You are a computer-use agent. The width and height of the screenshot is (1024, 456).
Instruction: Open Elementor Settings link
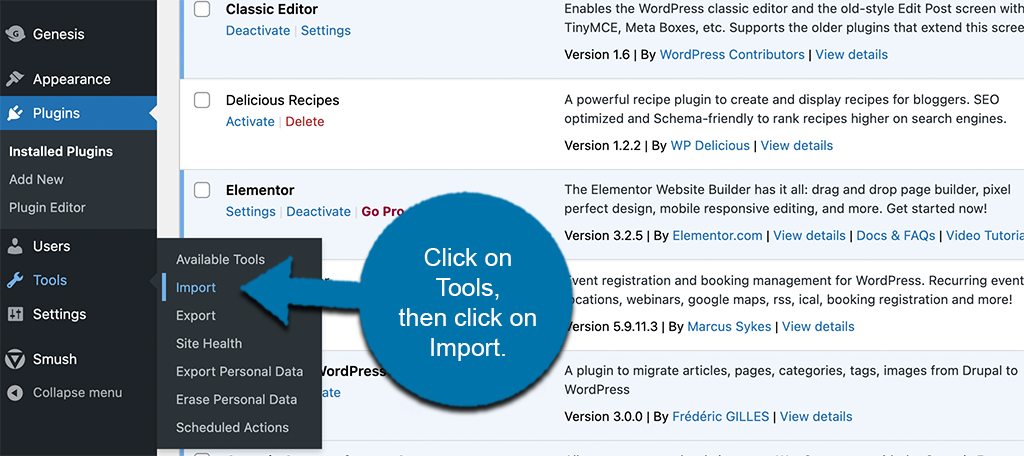(251, 212)
